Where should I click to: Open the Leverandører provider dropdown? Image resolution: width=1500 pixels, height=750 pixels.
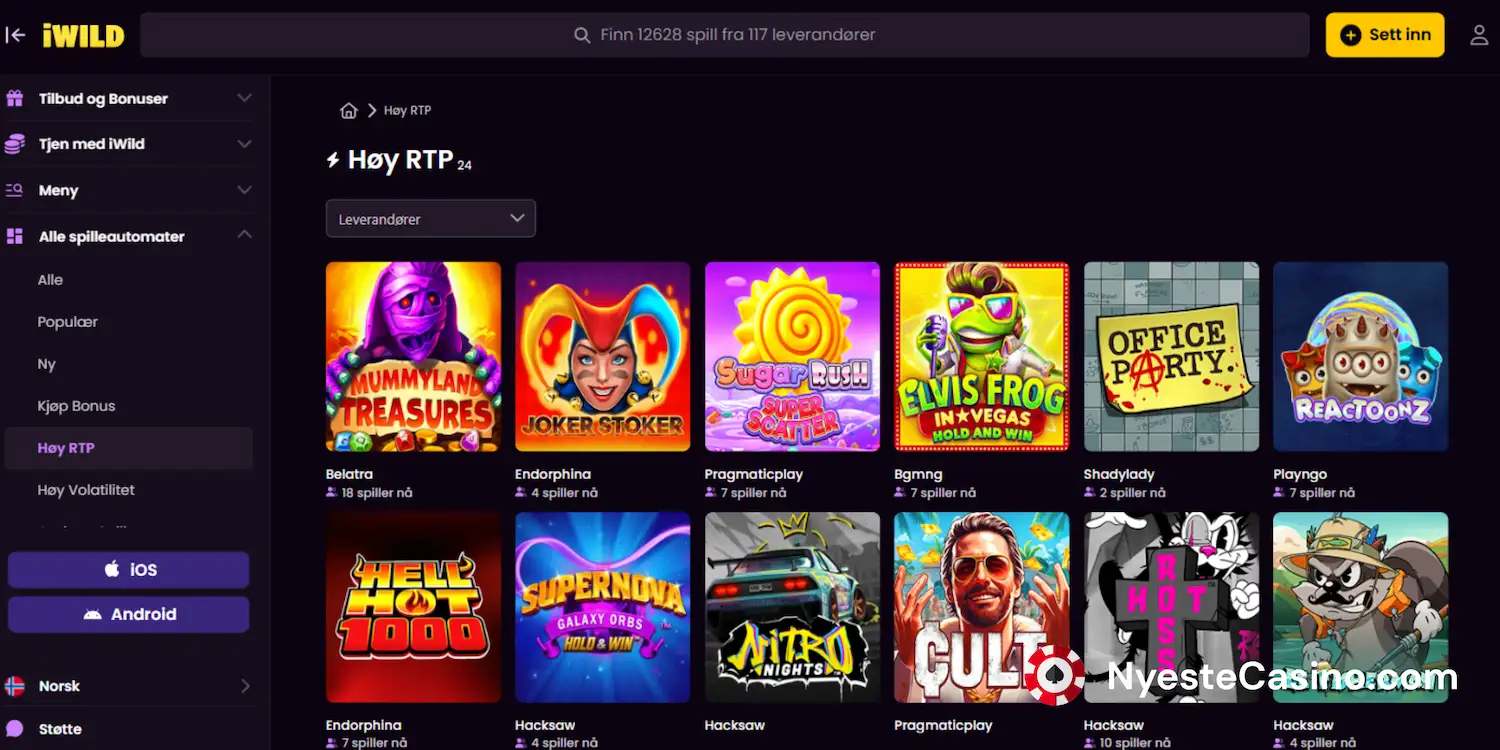[431, 219]
